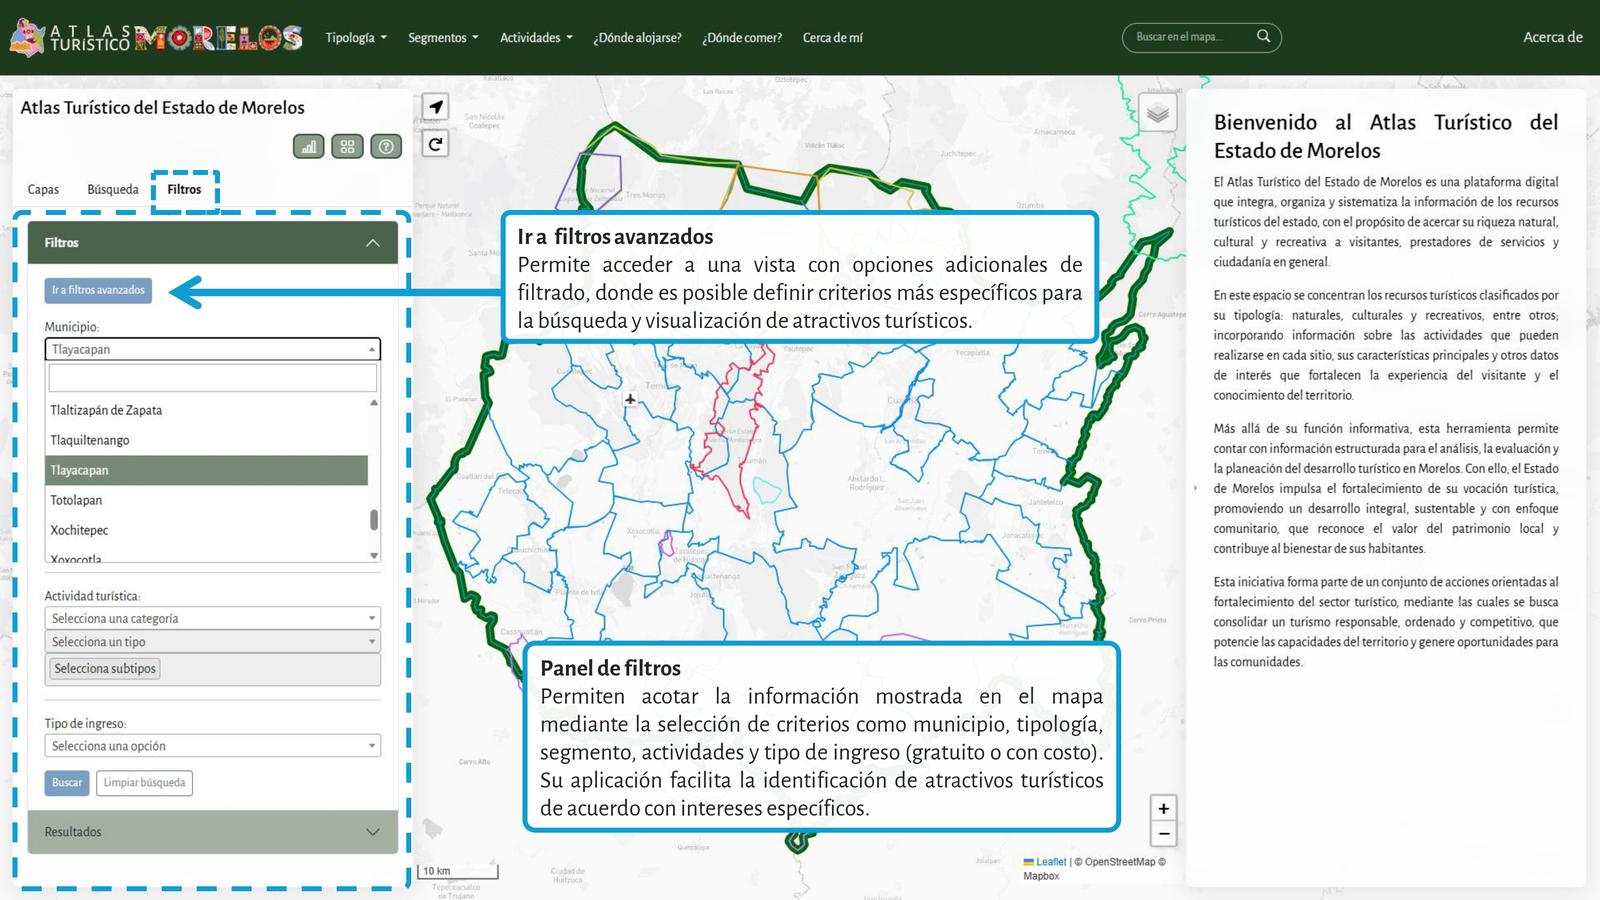The width and height of the screenshot is (1600, 900).
Task: Open the map layers control icon
Action: point(1157,113)
